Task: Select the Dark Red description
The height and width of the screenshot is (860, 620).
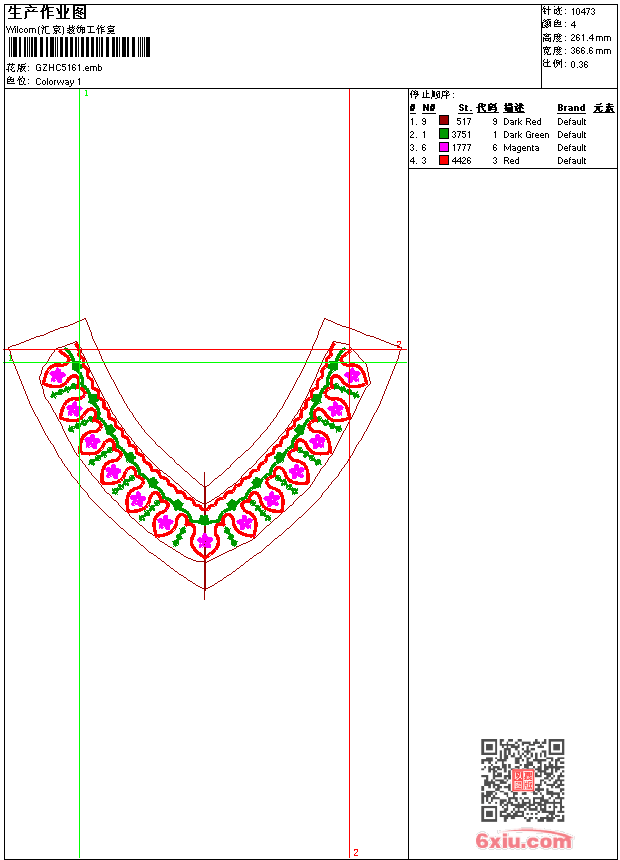Action: point(522,122)
